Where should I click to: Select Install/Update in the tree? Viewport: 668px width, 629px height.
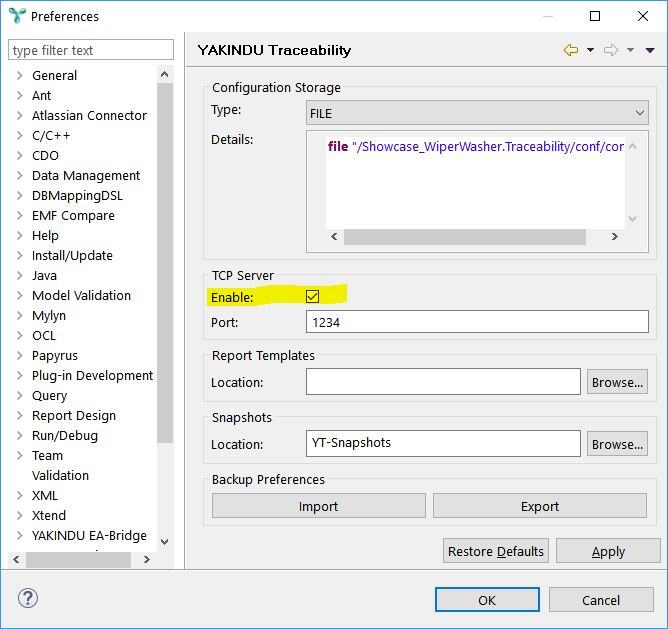coord(72,256)
